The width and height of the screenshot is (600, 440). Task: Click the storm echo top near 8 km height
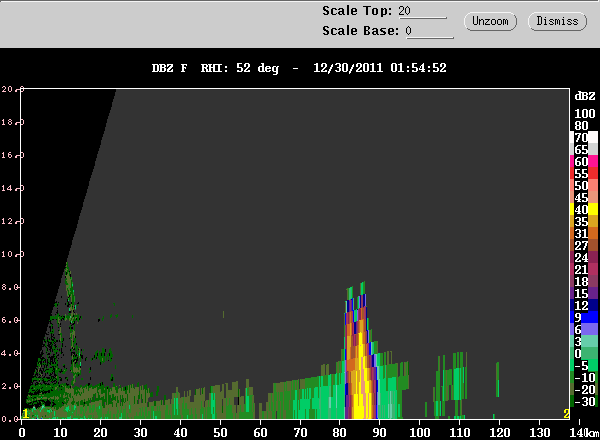click(x=359, y=289)
